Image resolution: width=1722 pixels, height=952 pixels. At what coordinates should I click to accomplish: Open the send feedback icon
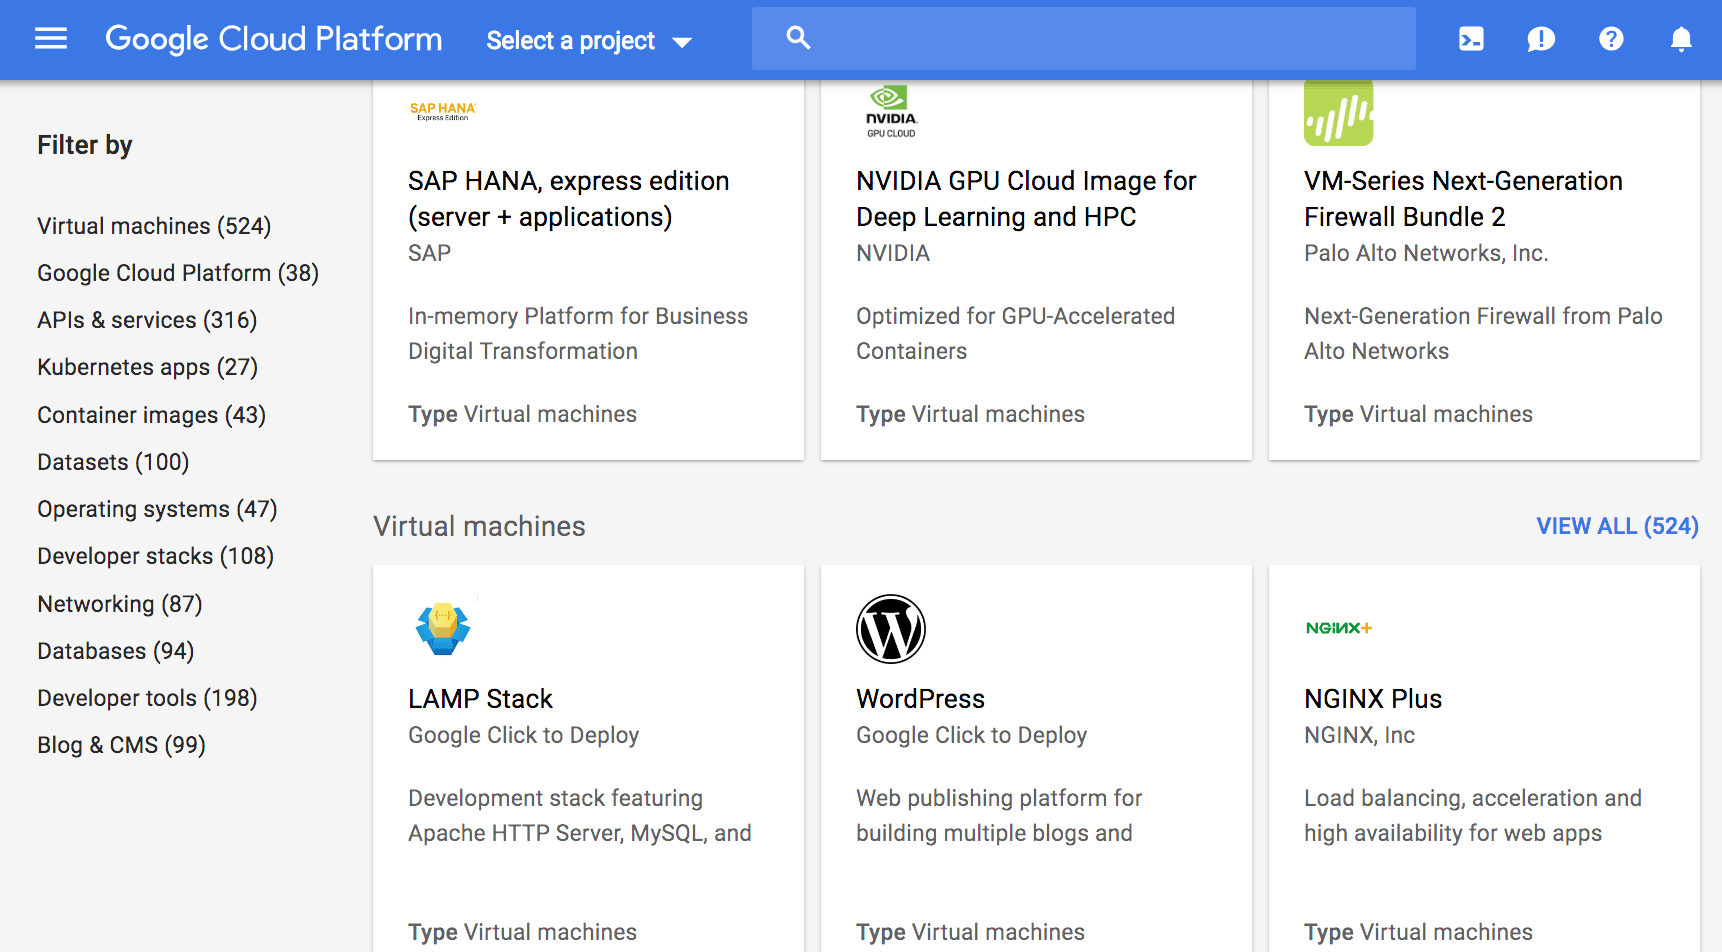tap(1541, 39)
